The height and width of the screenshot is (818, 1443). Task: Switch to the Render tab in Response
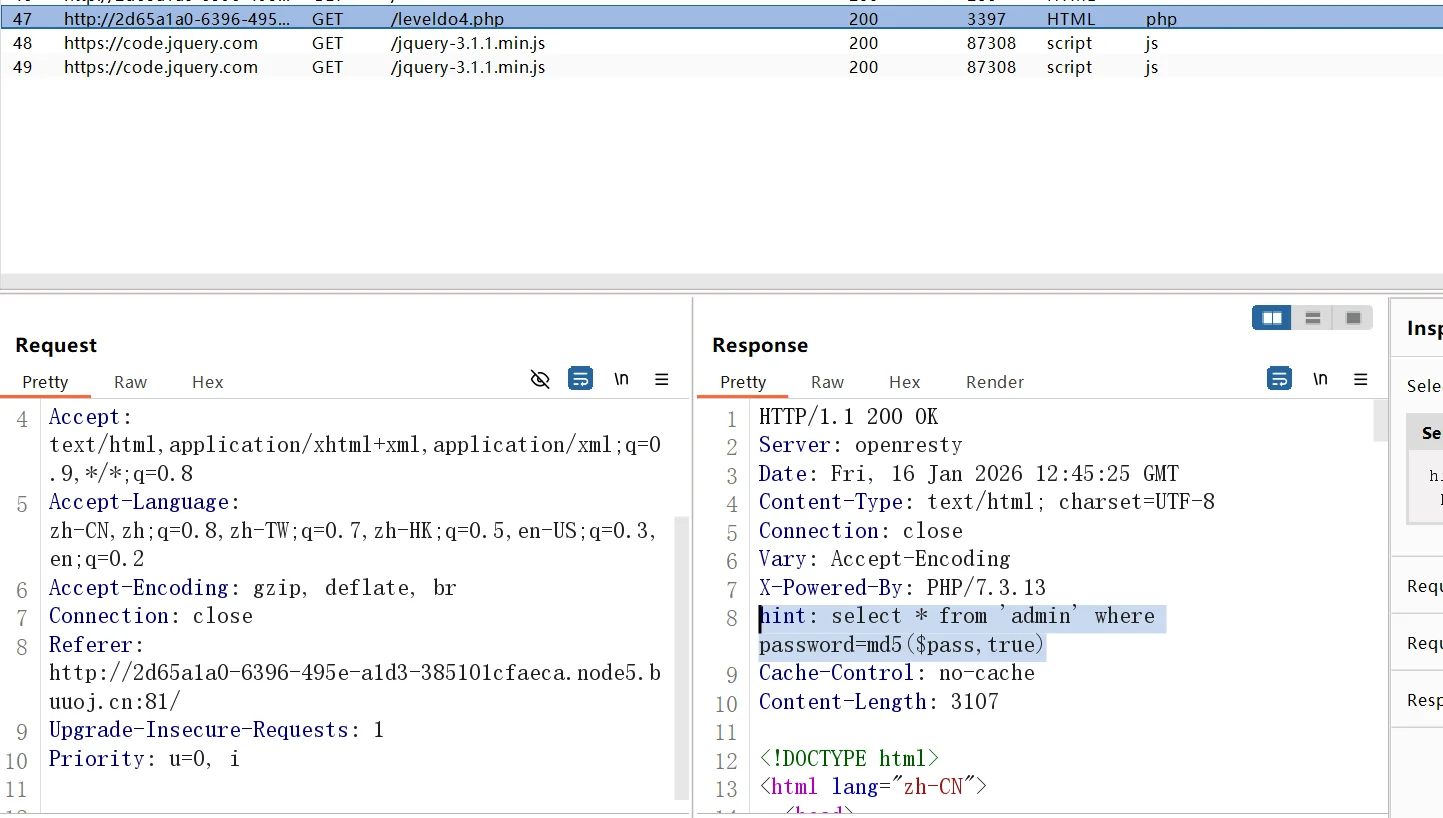tap(994, 382)
